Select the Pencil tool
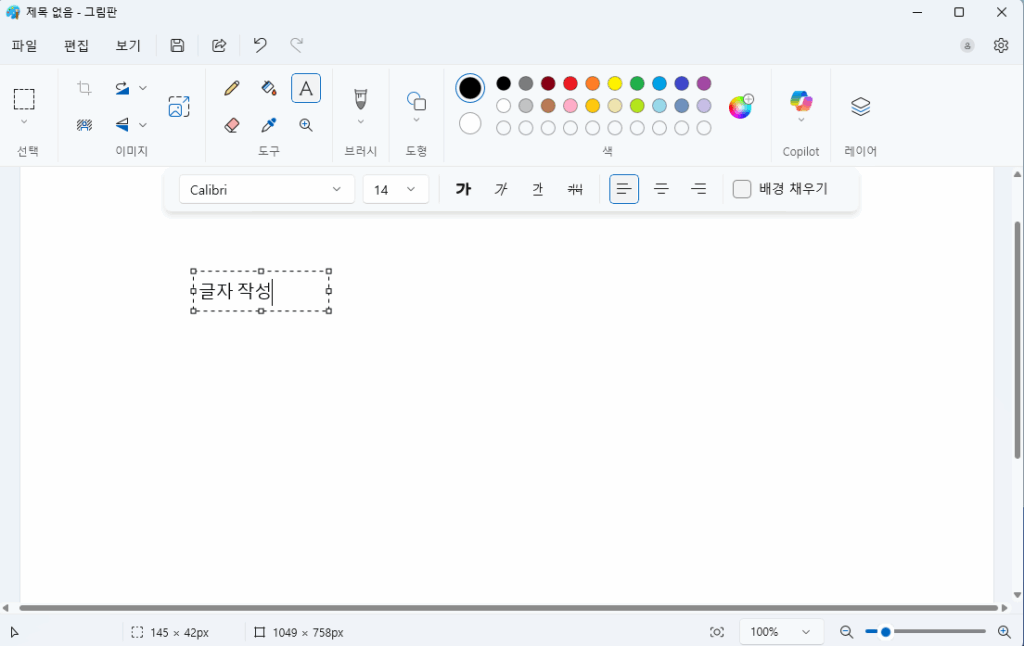This screenshot has width=1024, height=646. point(231,88)
